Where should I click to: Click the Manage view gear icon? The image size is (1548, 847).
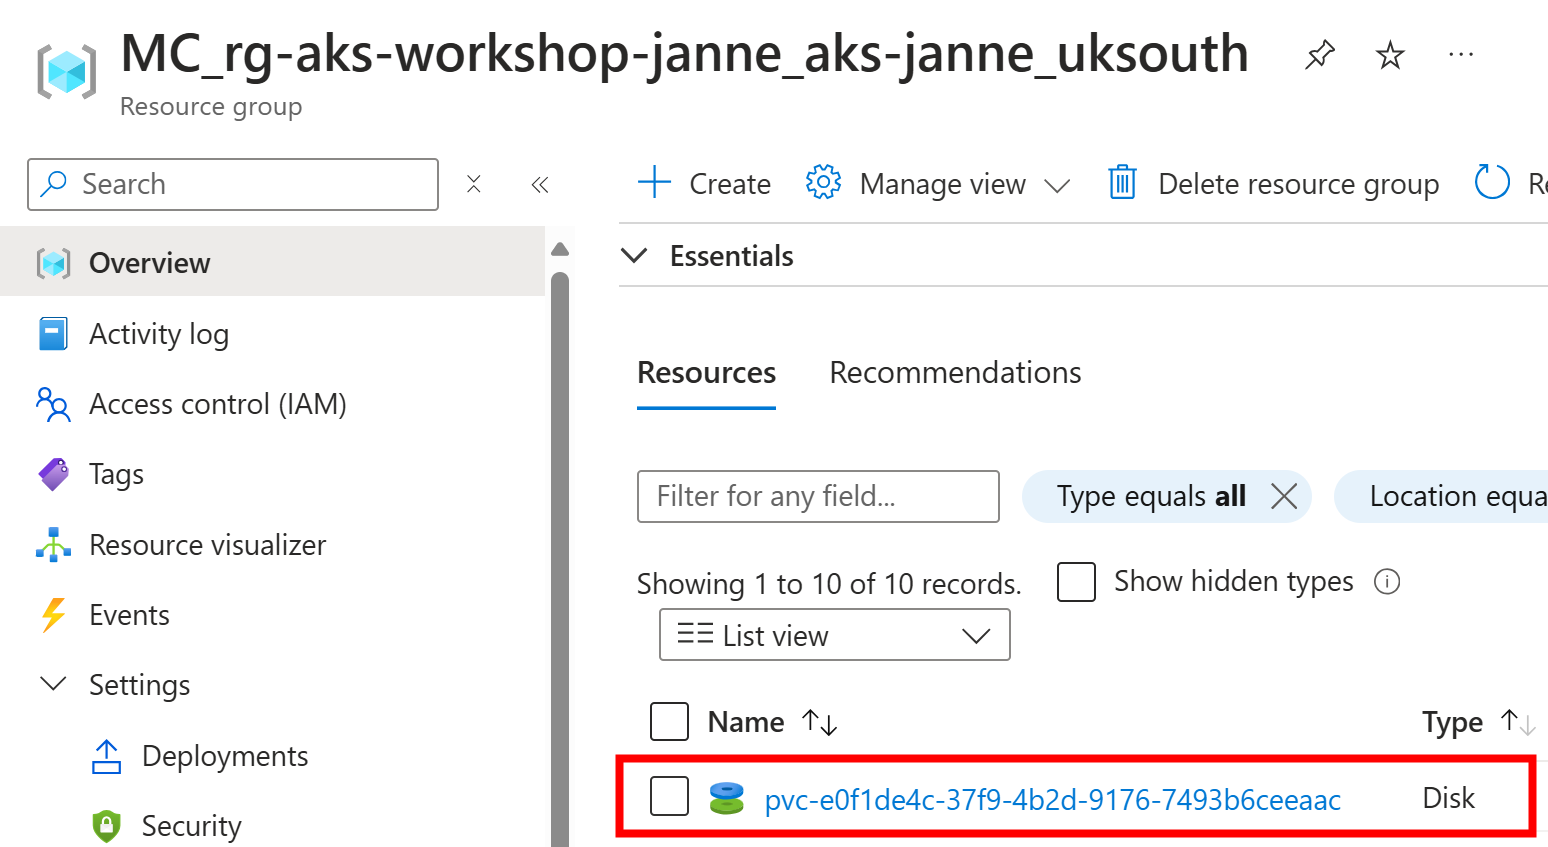(824, 183)
